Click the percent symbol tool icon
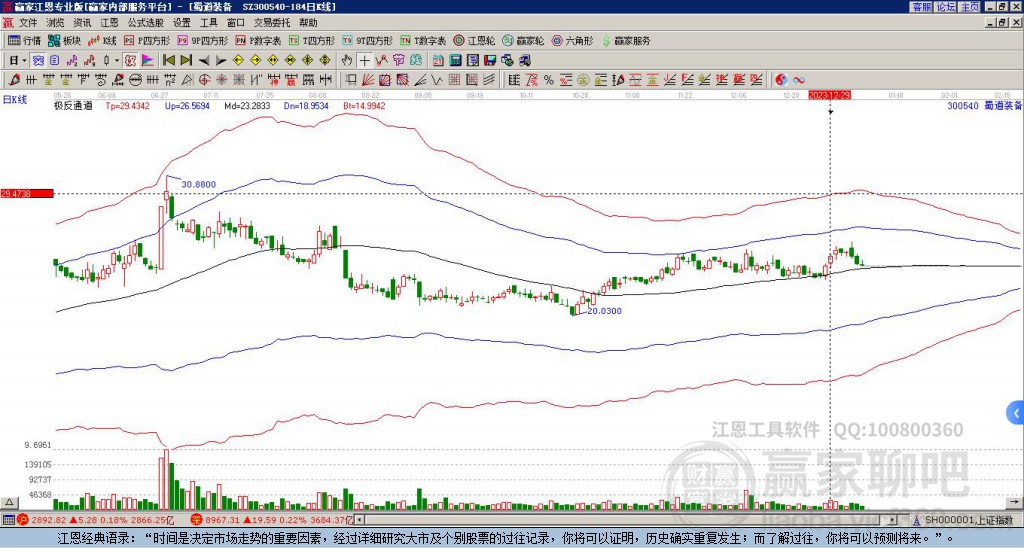The height and width of the screenshot is (548, 1024). [x=549, y=80]
